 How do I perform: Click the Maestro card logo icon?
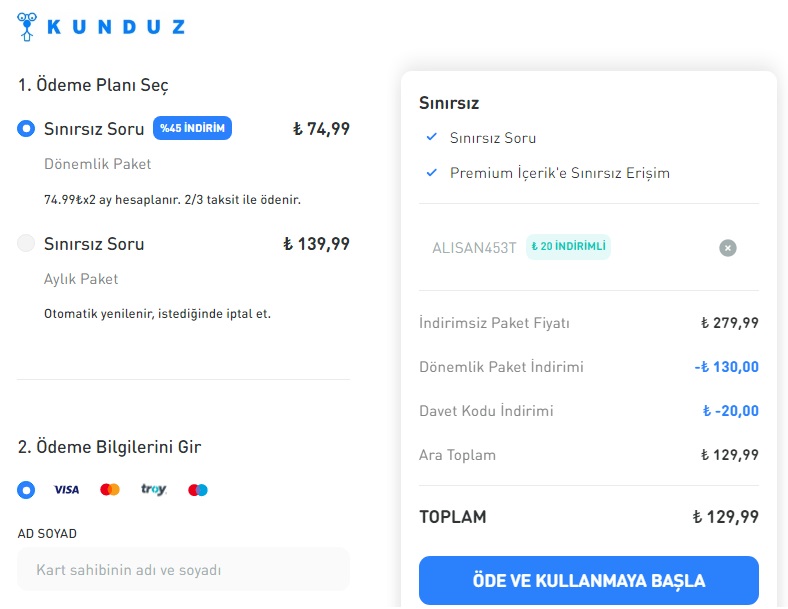(198, 489)
